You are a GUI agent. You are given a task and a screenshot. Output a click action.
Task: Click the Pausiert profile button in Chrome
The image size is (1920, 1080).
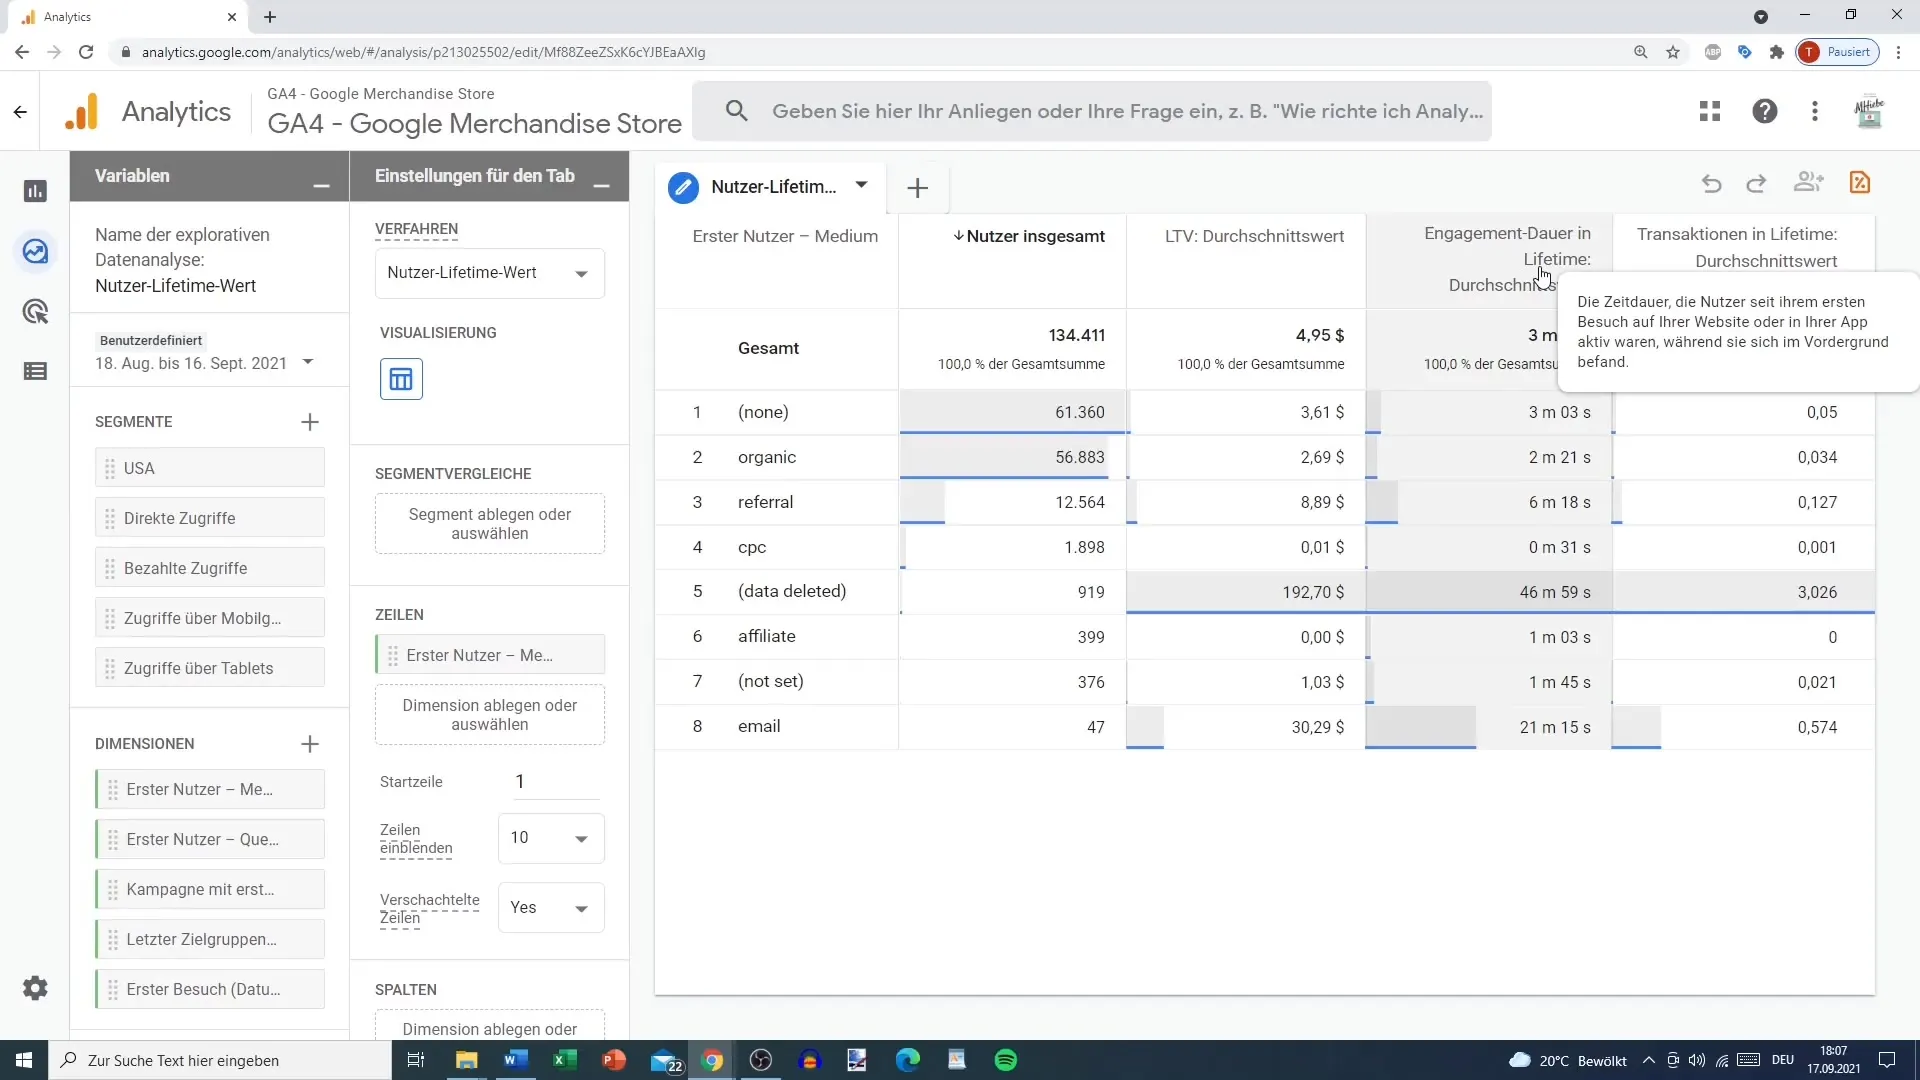pos(1838,52)
